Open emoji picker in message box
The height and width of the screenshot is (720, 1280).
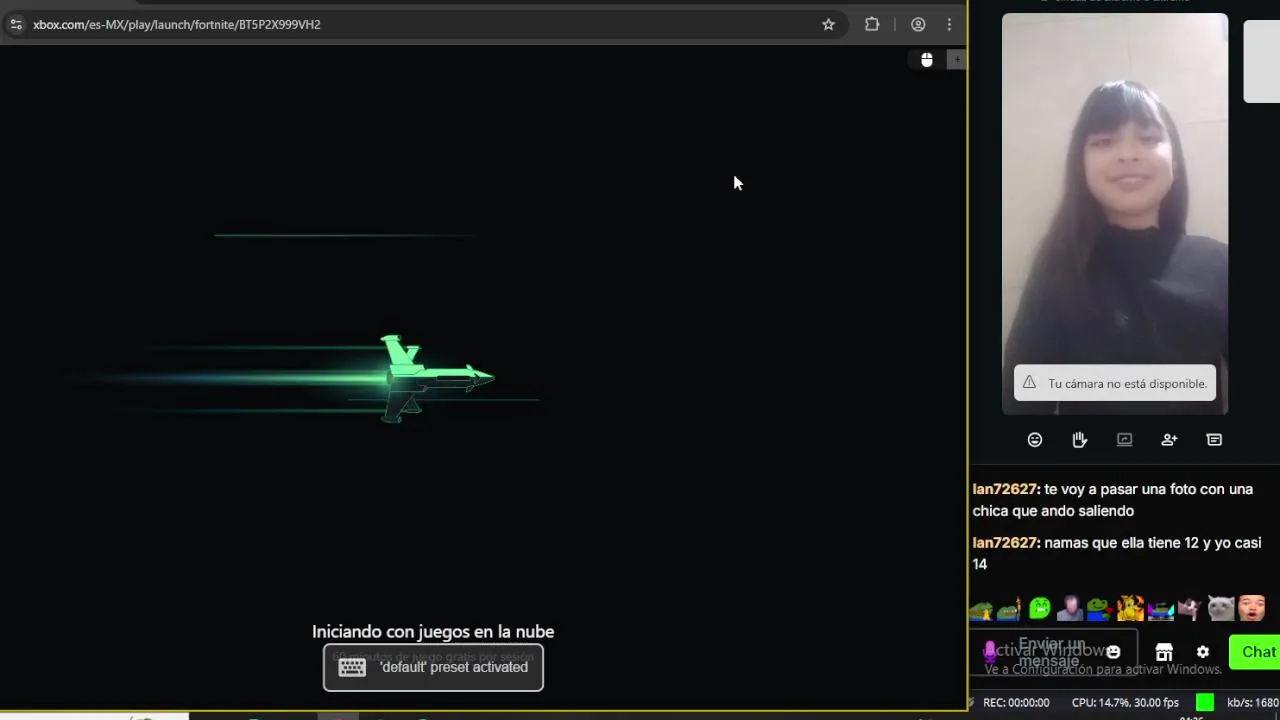pos(1113,652)
